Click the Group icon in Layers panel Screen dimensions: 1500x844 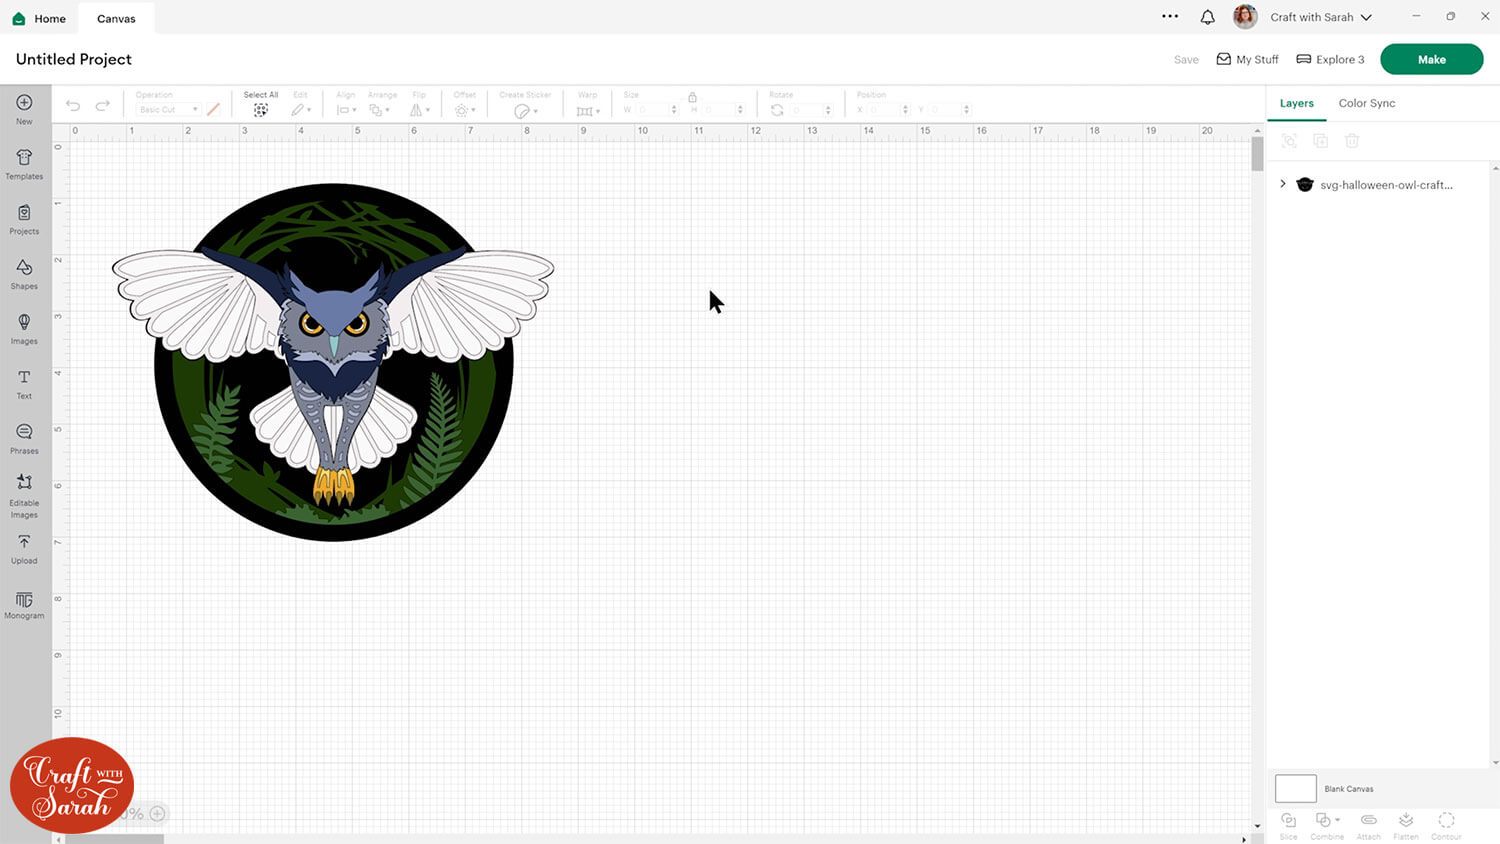(1289, 141)
